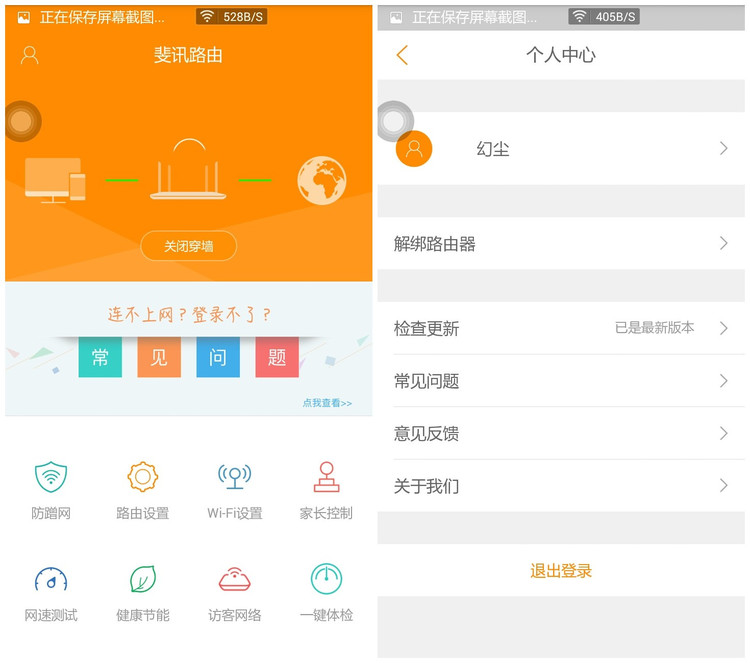Viewport: 750px width, 663px height.
Task: Tap 已是最新版本 status text
Action: (x=654, y=328)
